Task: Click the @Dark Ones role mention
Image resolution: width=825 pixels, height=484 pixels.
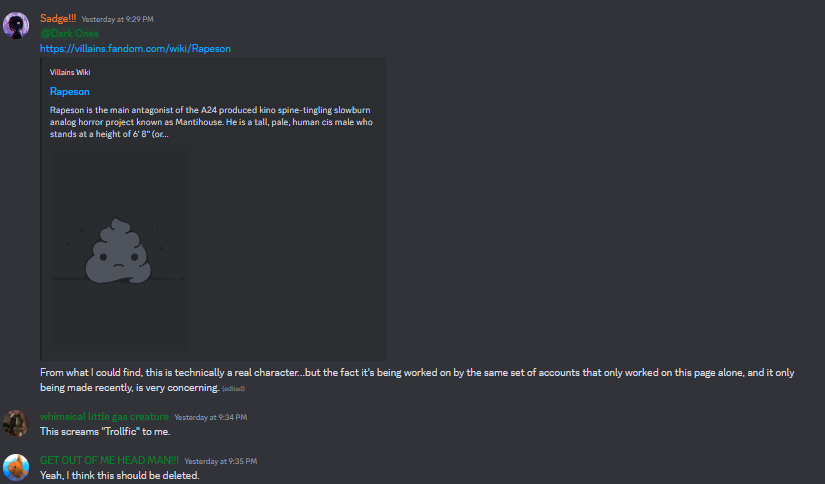Action: click(69, 33)
